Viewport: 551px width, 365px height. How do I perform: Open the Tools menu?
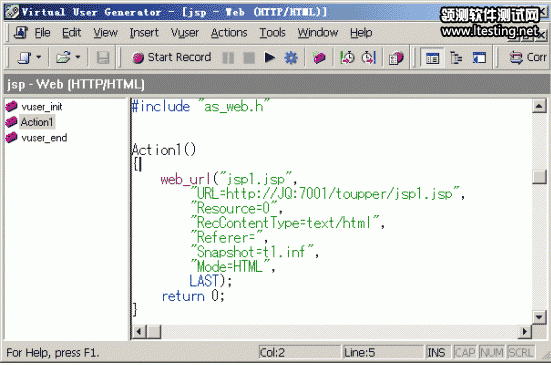(272, 33)
